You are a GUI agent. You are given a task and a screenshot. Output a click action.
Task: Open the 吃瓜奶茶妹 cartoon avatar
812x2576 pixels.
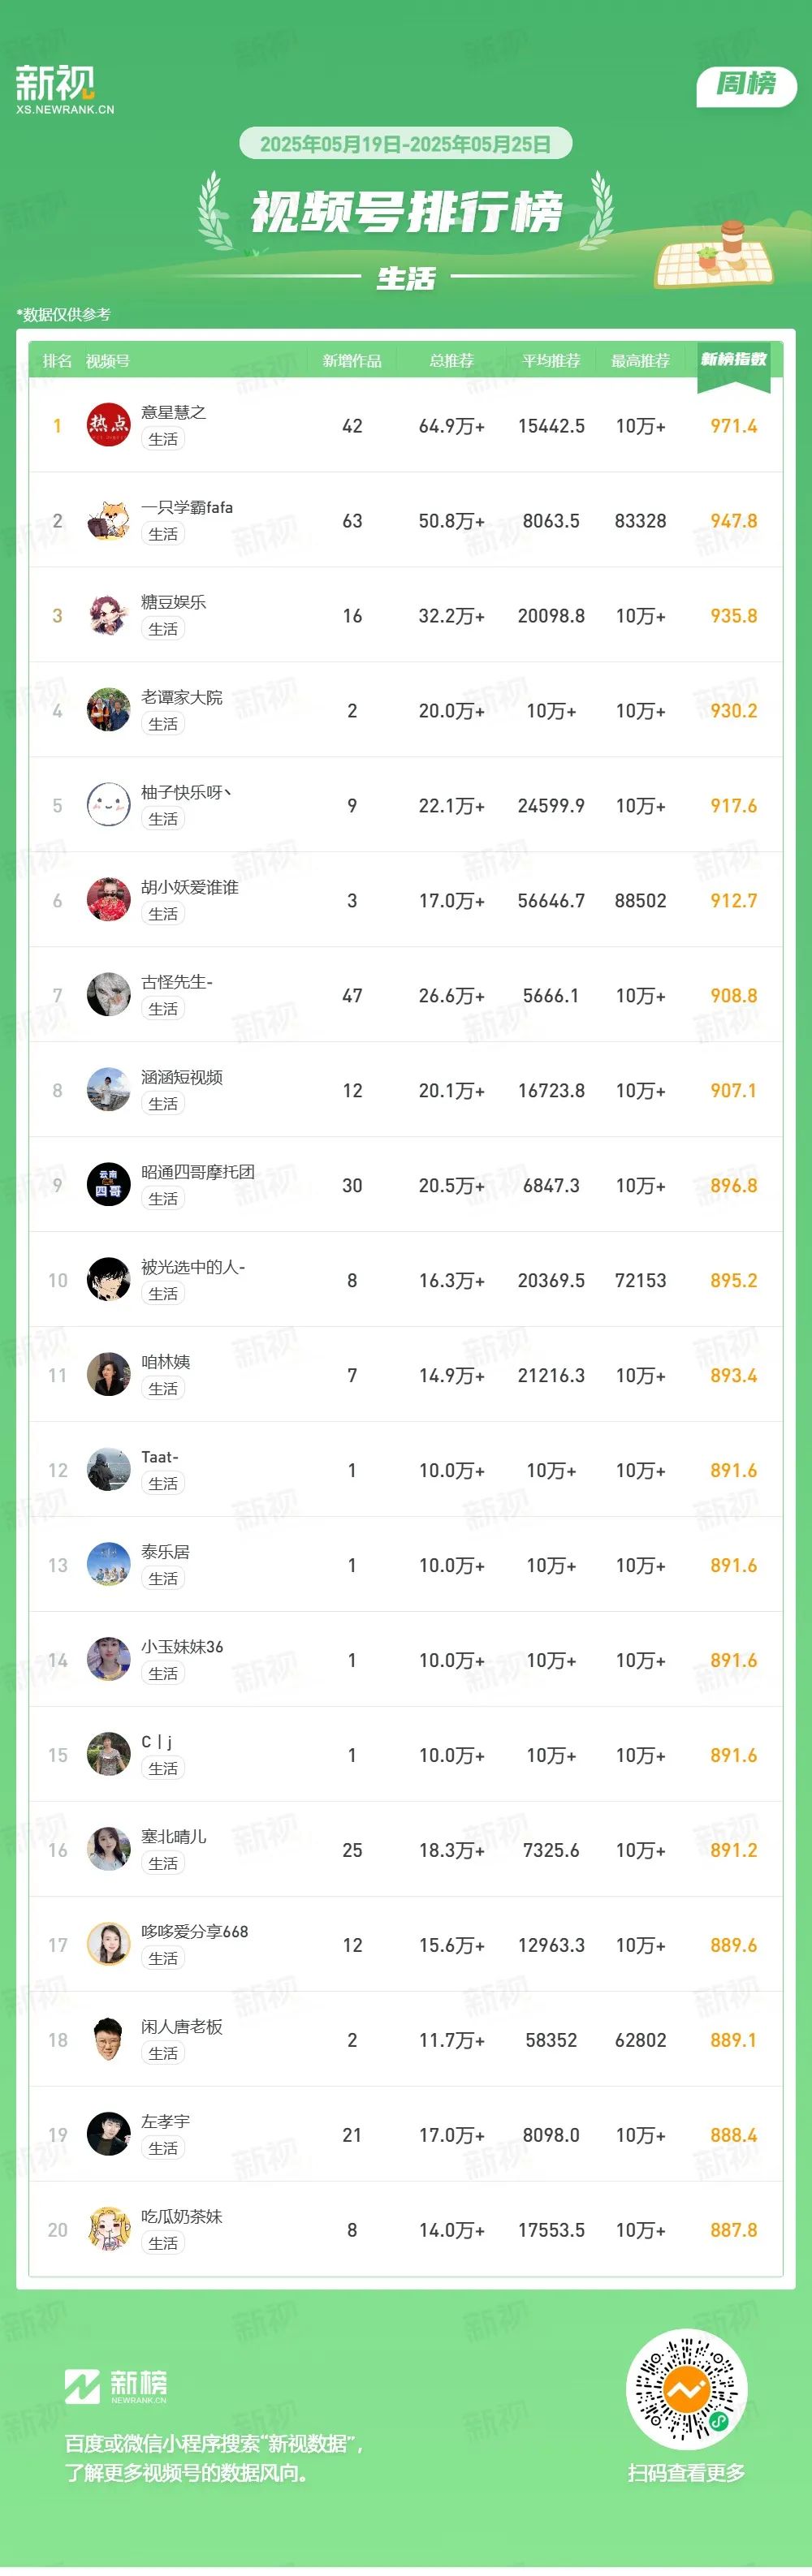pos(108,2230)
